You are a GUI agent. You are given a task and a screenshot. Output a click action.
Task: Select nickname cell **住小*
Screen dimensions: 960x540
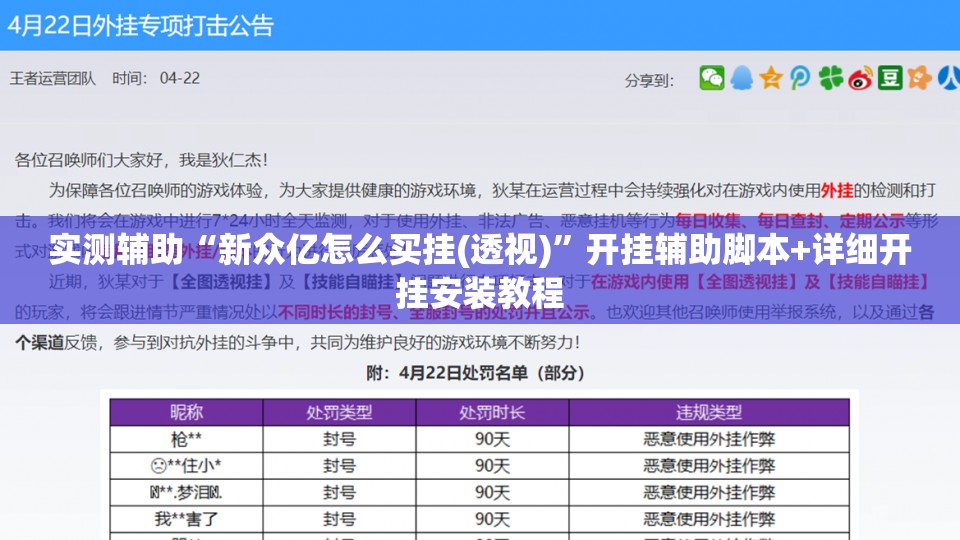[x=186, y=466]
